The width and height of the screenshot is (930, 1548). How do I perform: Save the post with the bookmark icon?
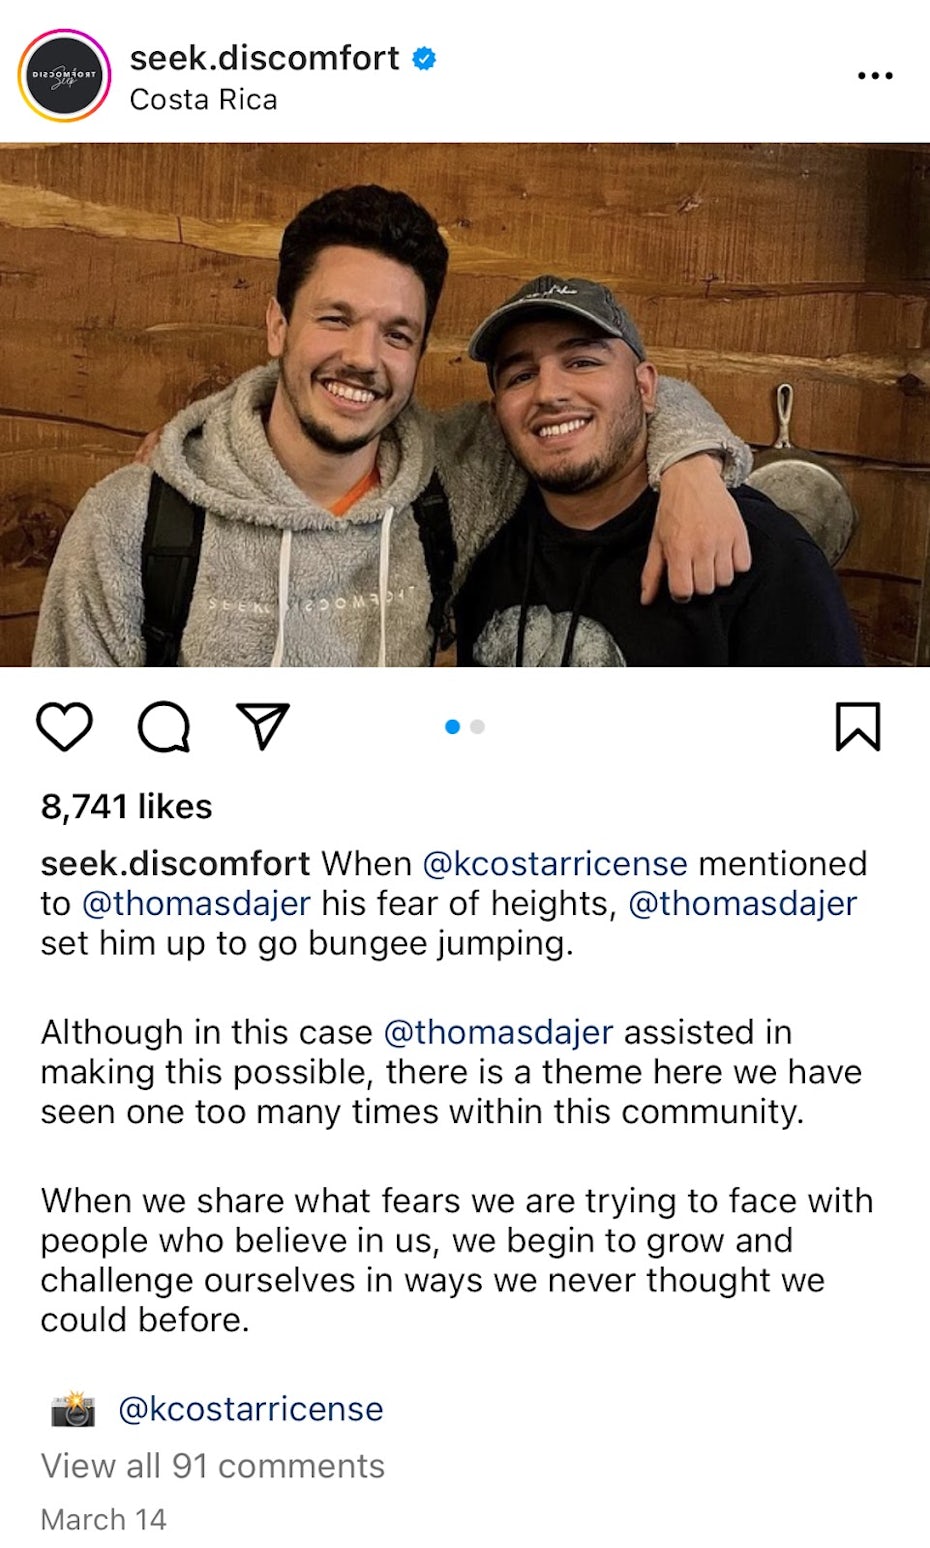coord(857,726)
